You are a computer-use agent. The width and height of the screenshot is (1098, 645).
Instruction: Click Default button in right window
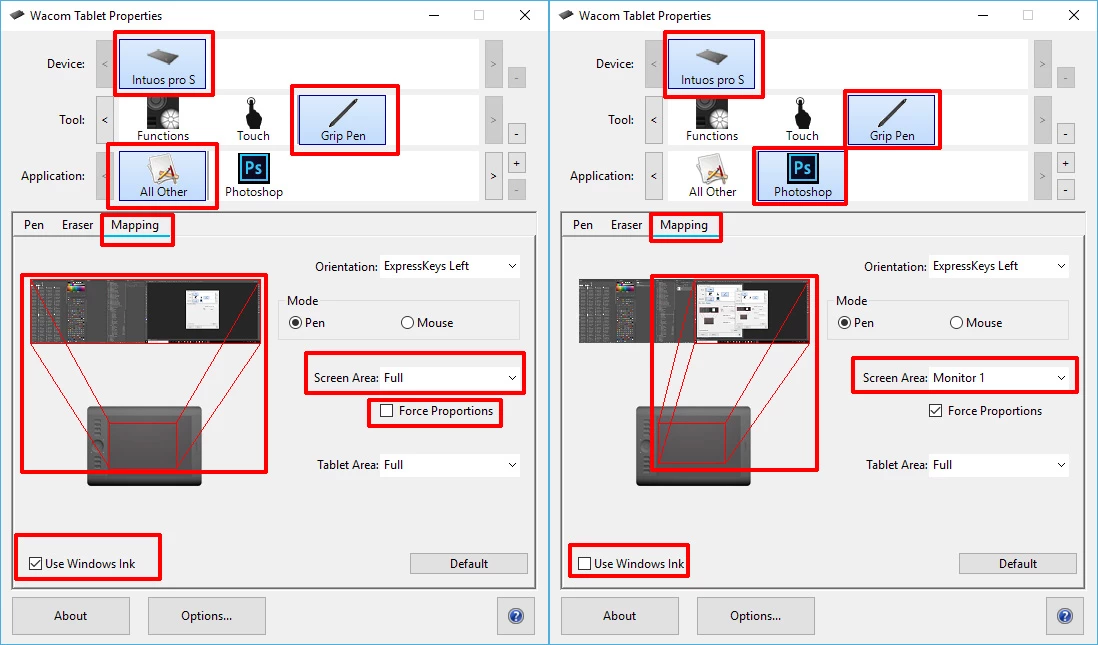coord(1017,564)
